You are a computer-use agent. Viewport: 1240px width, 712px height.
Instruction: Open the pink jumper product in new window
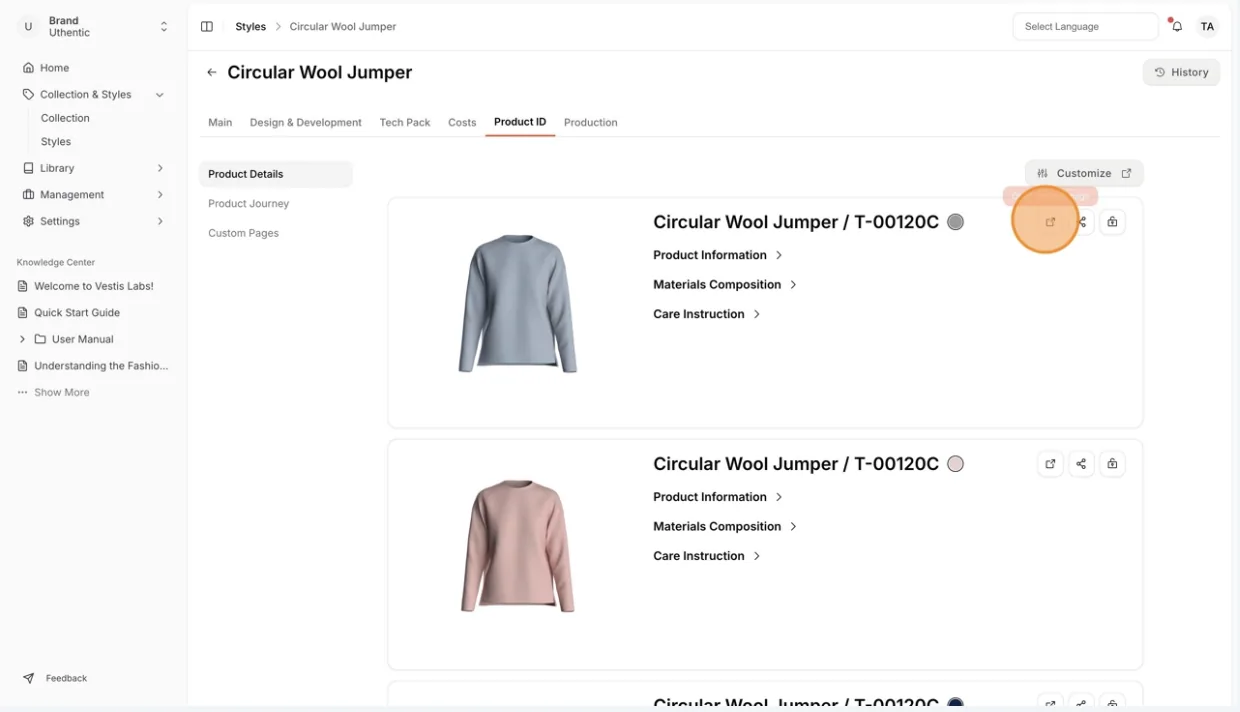click(1050, 464)
